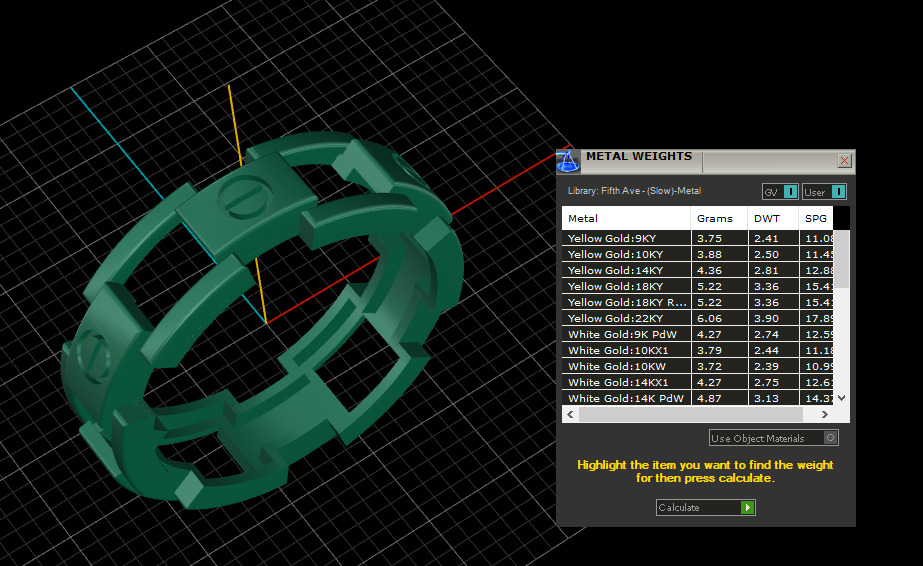Image resolution: width=923 pixels, height=566 pixels.
Task: Select the Yellow Gold:18KY row
Action: pos(698,286)
